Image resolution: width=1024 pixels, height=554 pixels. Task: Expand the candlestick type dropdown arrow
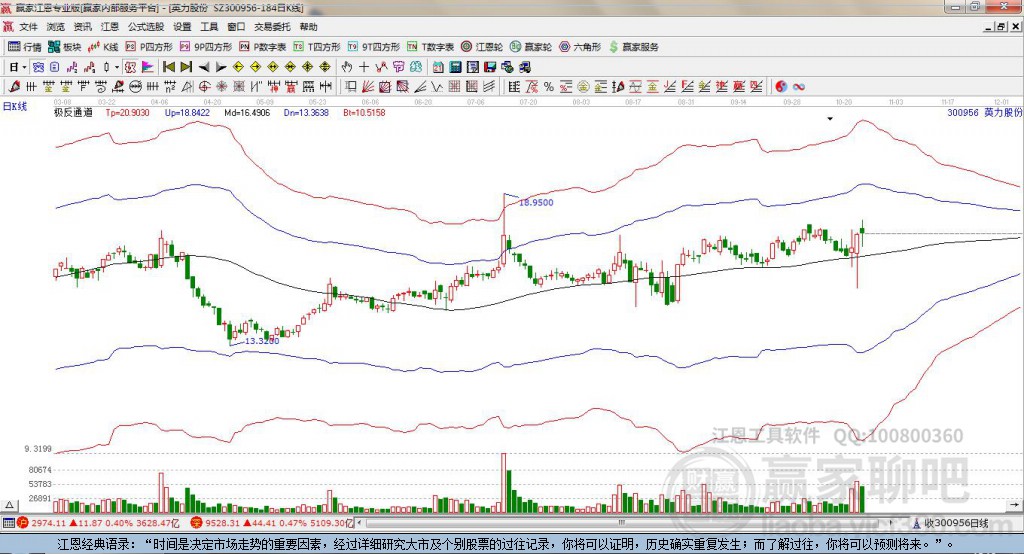tap(117, 67)
